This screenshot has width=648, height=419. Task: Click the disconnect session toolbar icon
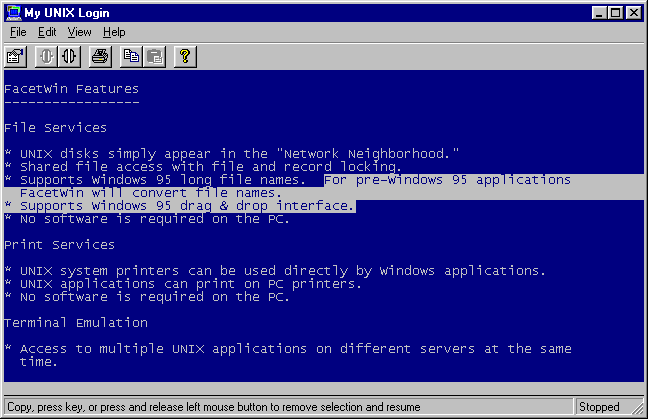tap(68, 56)
